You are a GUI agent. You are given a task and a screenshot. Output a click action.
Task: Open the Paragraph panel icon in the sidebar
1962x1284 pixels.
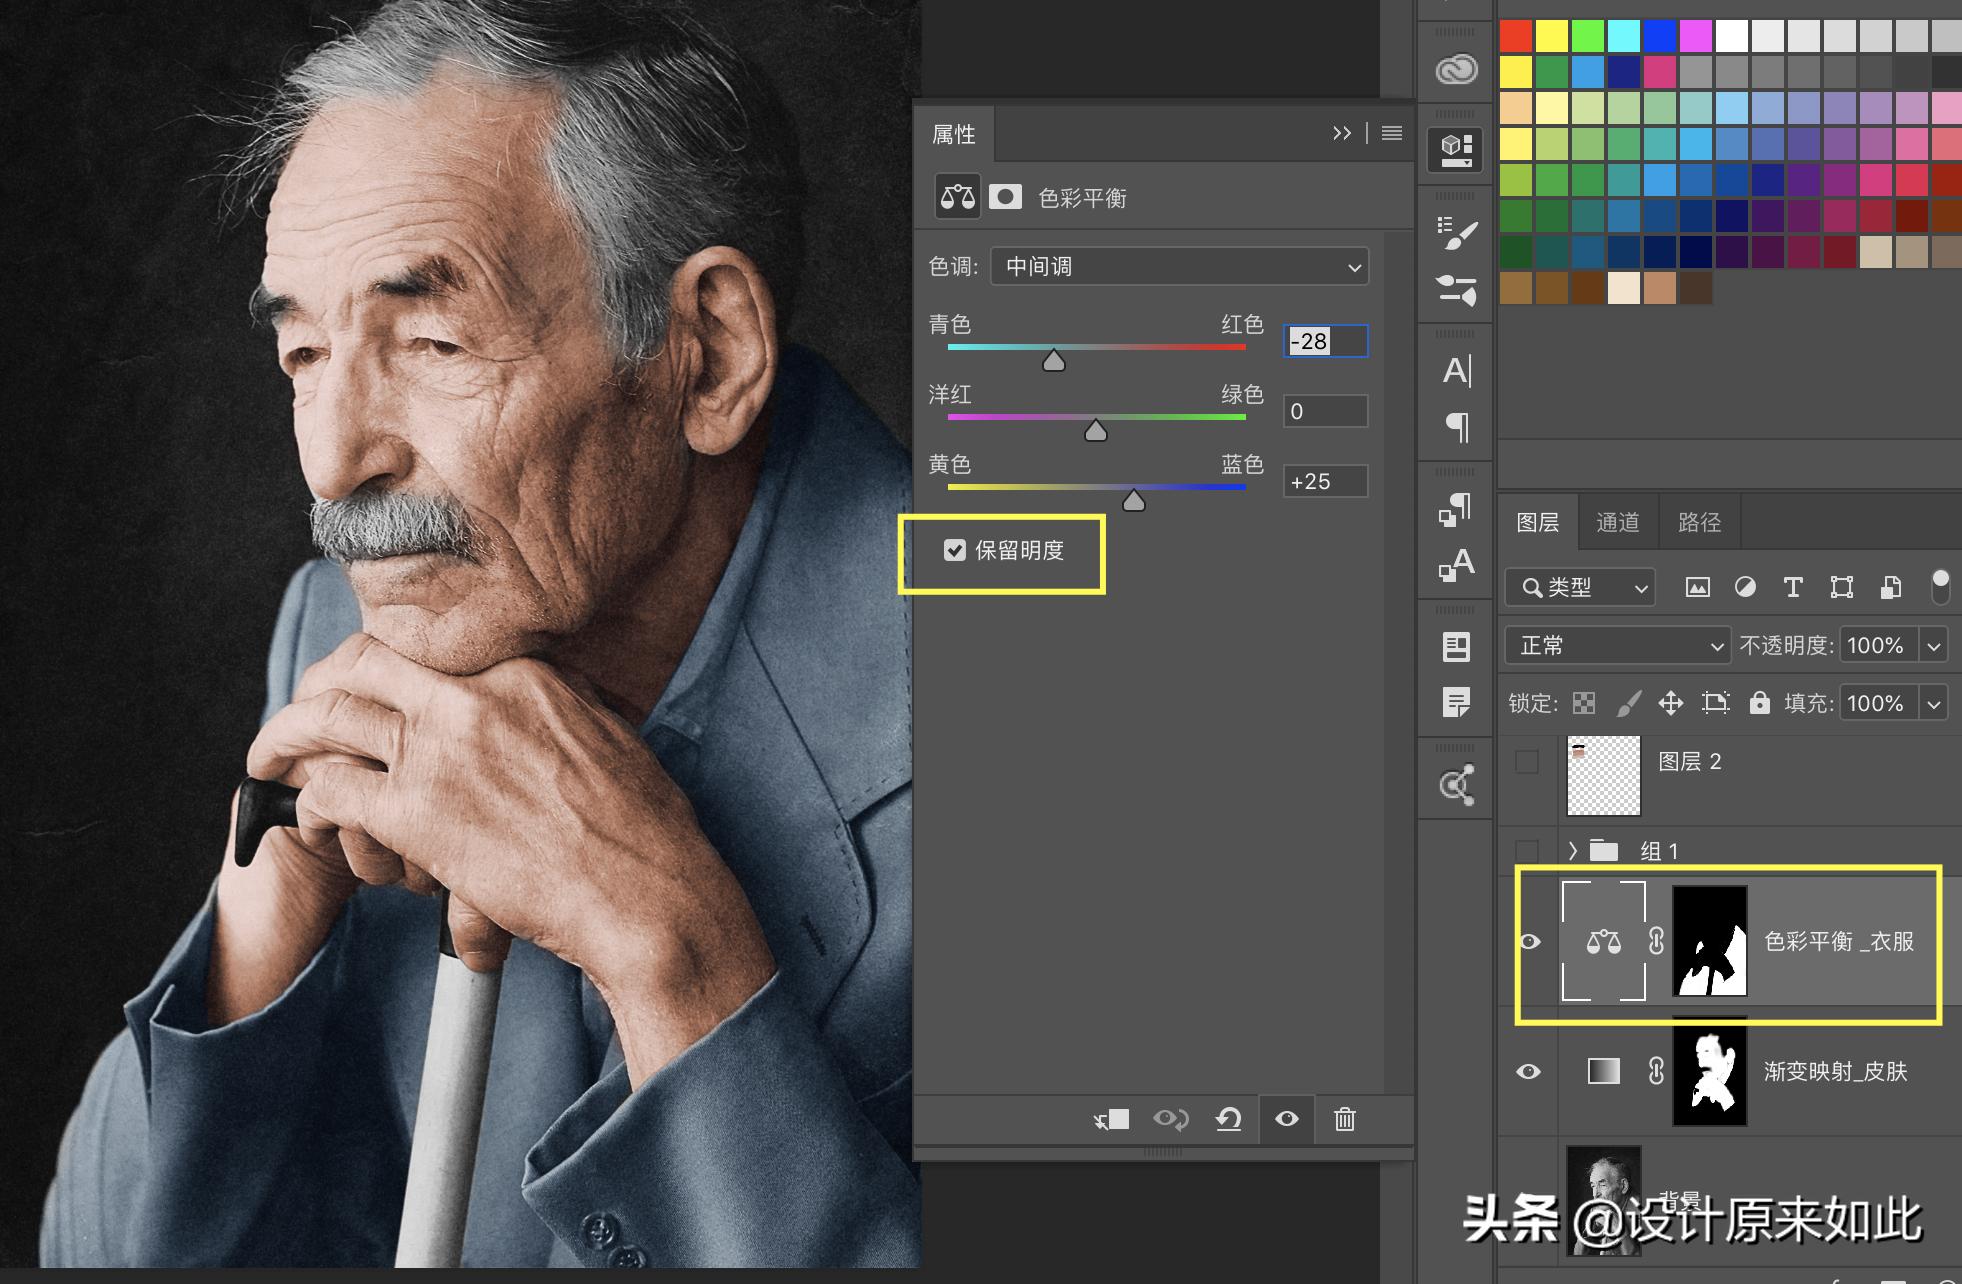click(x=1456, y=428)
